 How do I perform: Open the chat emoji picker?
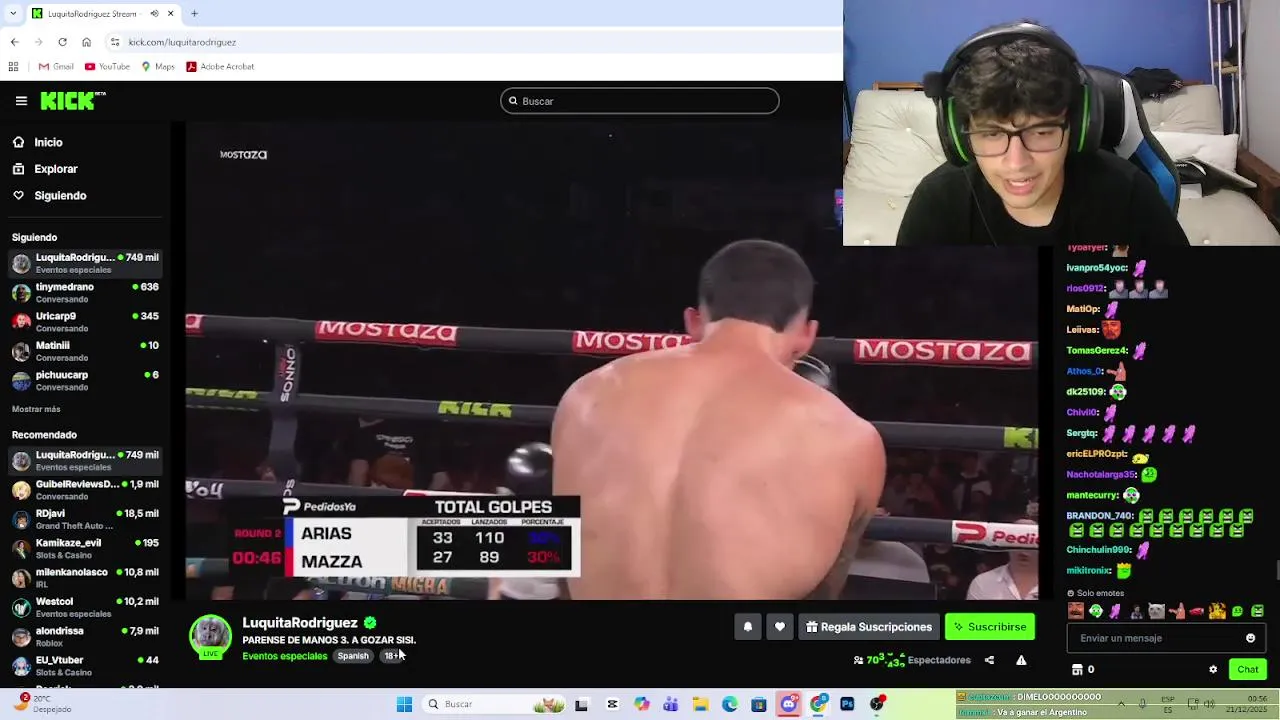1250,638
